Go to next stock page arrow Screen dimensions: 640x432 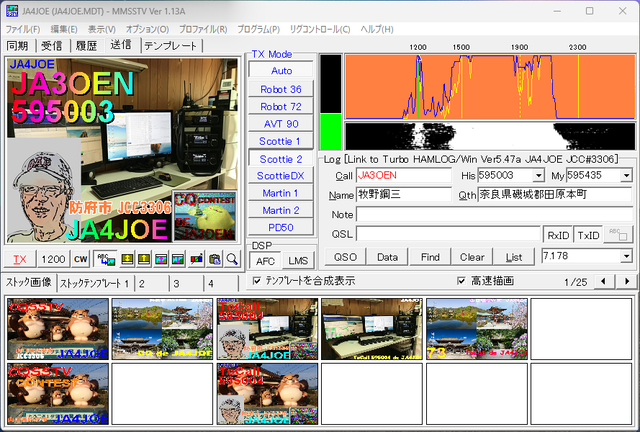[x=627, y=281]
